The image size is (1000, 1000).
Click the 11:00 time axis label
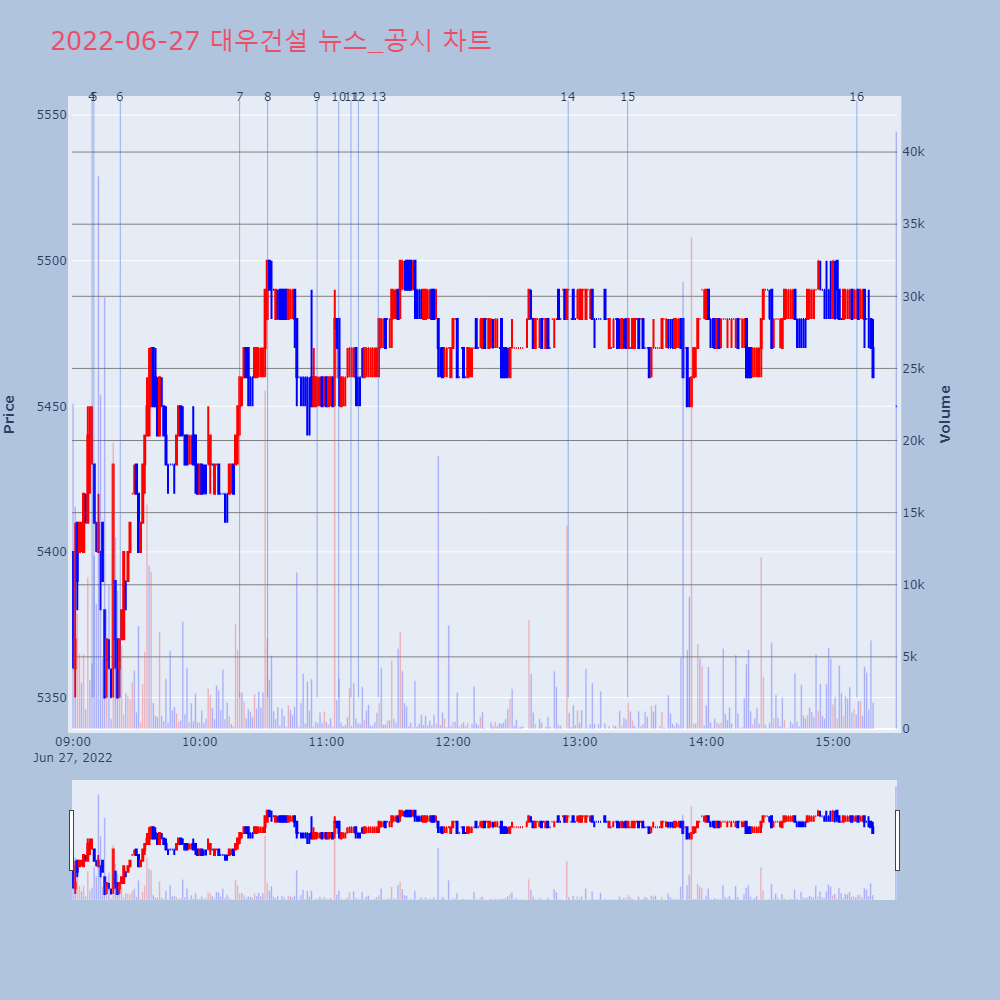tap(327, 742)
